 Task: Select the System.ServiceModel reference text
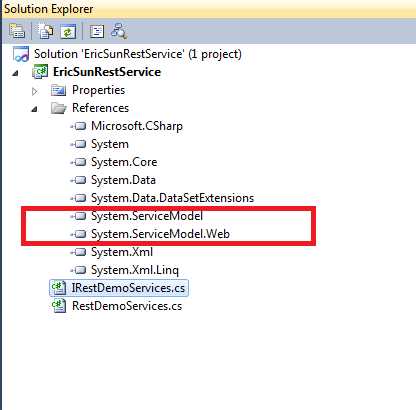147,216
